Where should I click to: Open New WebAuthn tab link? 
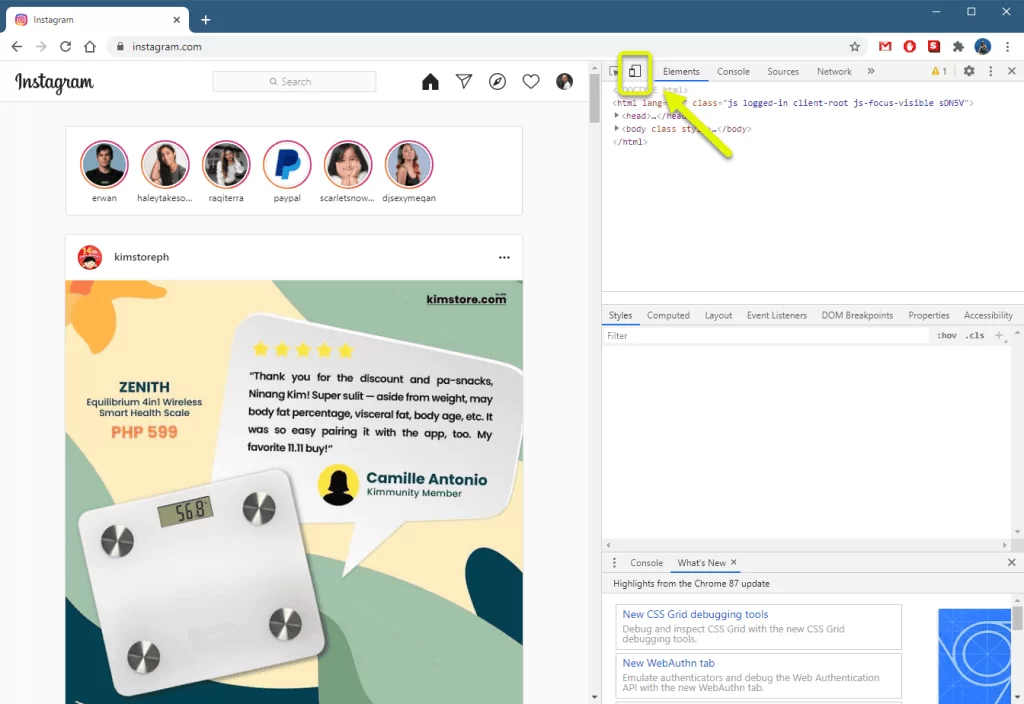tap(668, 664)
